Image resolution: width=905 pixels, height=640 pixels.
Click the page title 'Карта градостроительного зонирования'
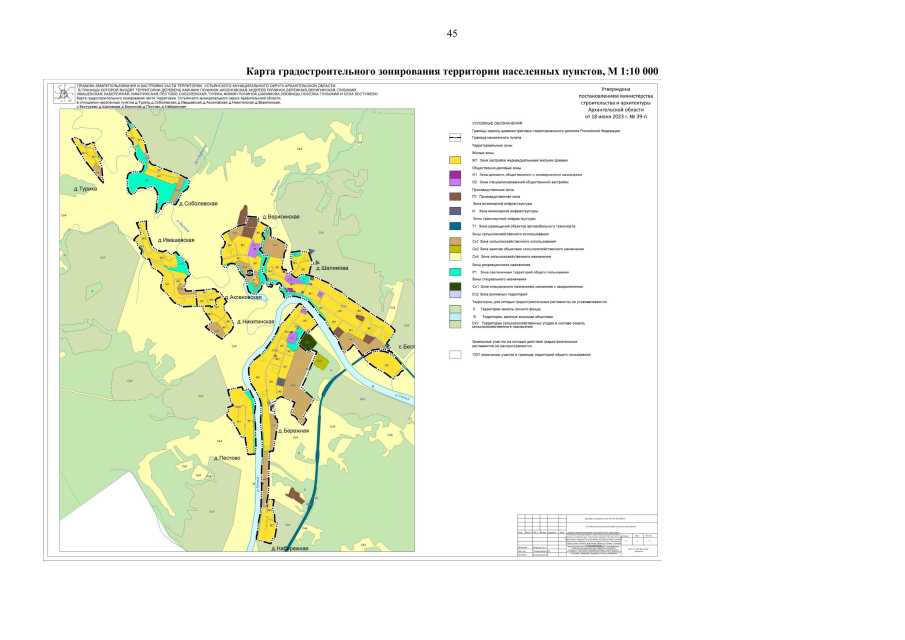[343, 72]
